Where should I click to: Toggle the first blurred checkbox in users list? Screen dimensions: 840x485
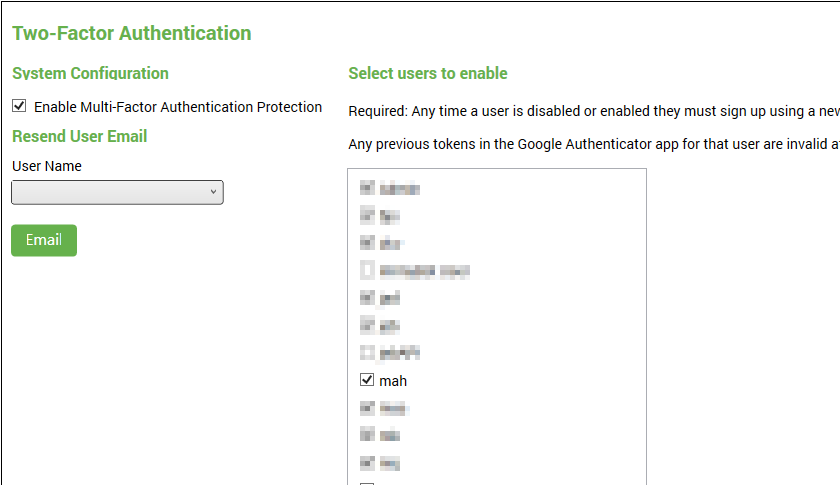click(x=366, y=187)
